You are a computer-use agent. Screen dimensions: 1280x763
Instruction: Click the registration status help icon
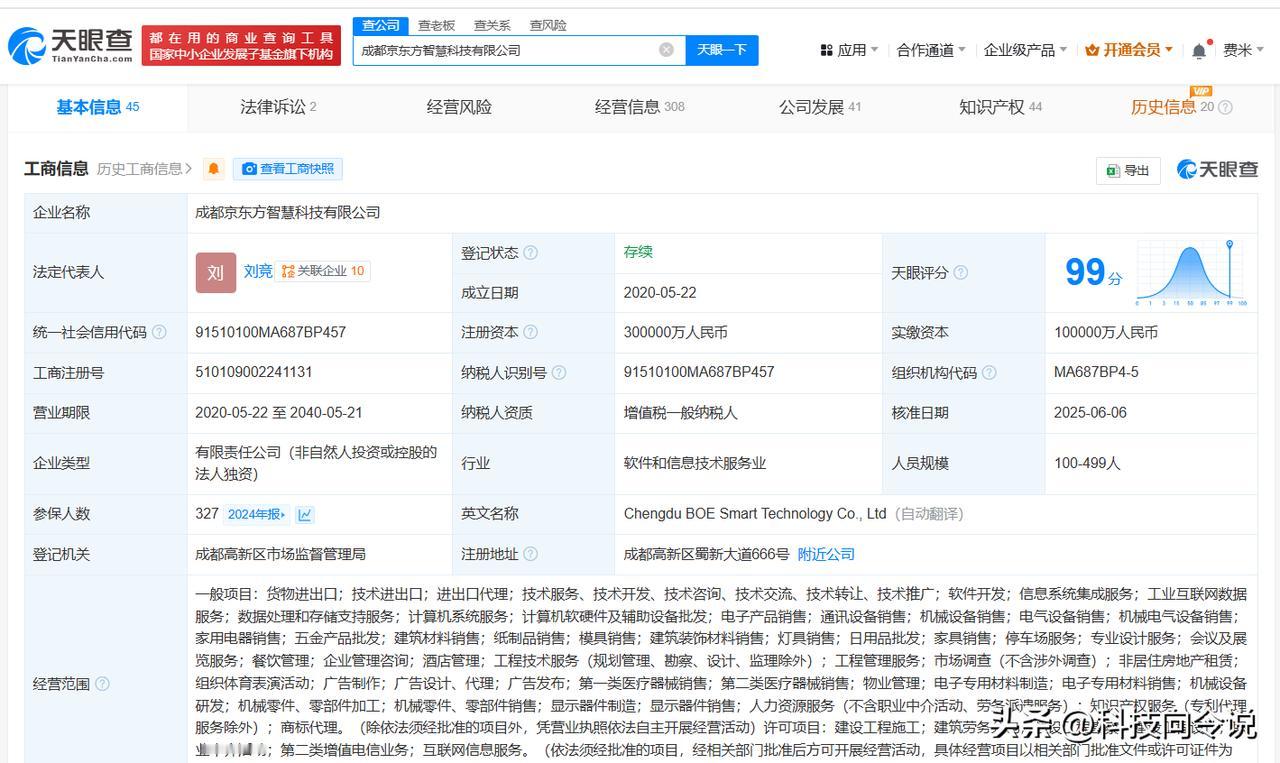tap(530, 253)
